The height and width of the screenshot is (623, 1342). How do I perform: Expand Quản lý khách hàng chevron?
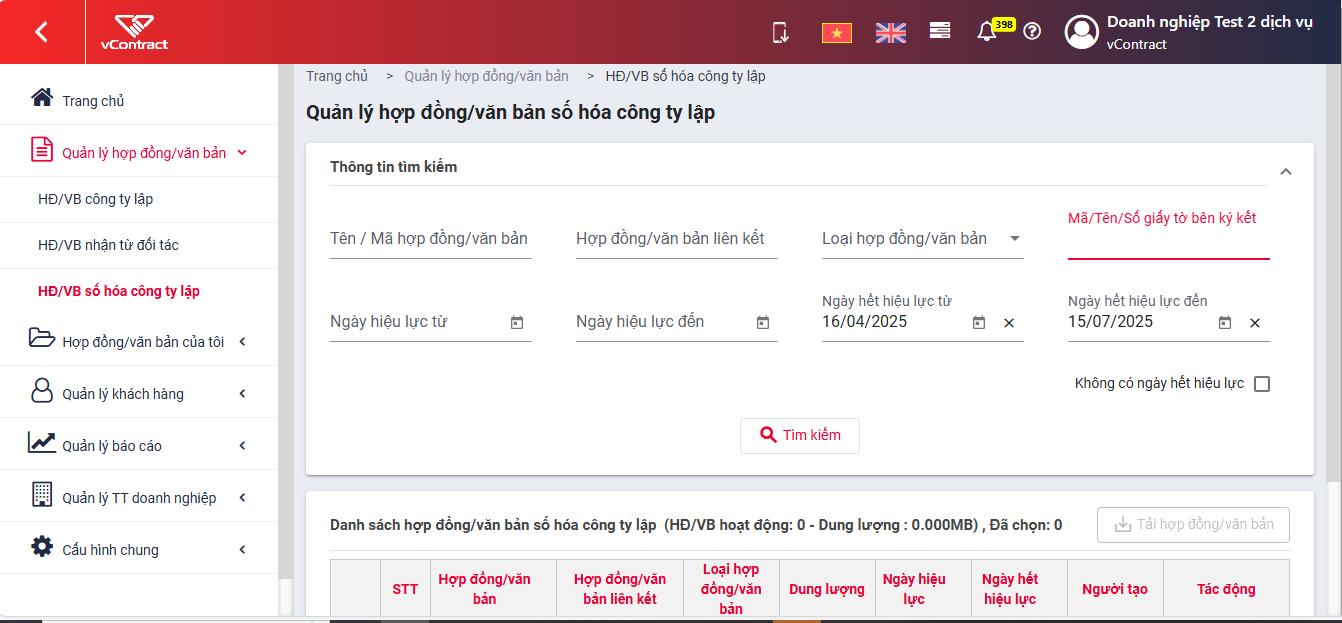(242, 394)
